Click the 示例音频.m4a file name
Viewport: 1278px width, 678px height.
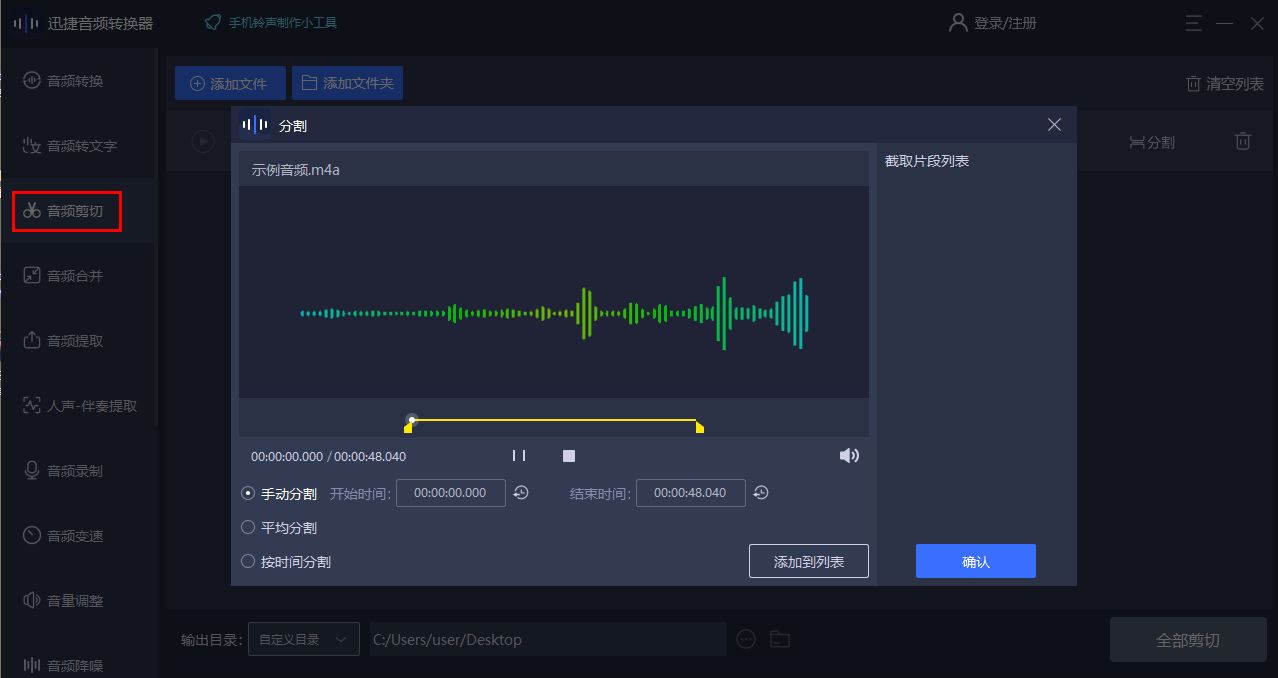296,170
